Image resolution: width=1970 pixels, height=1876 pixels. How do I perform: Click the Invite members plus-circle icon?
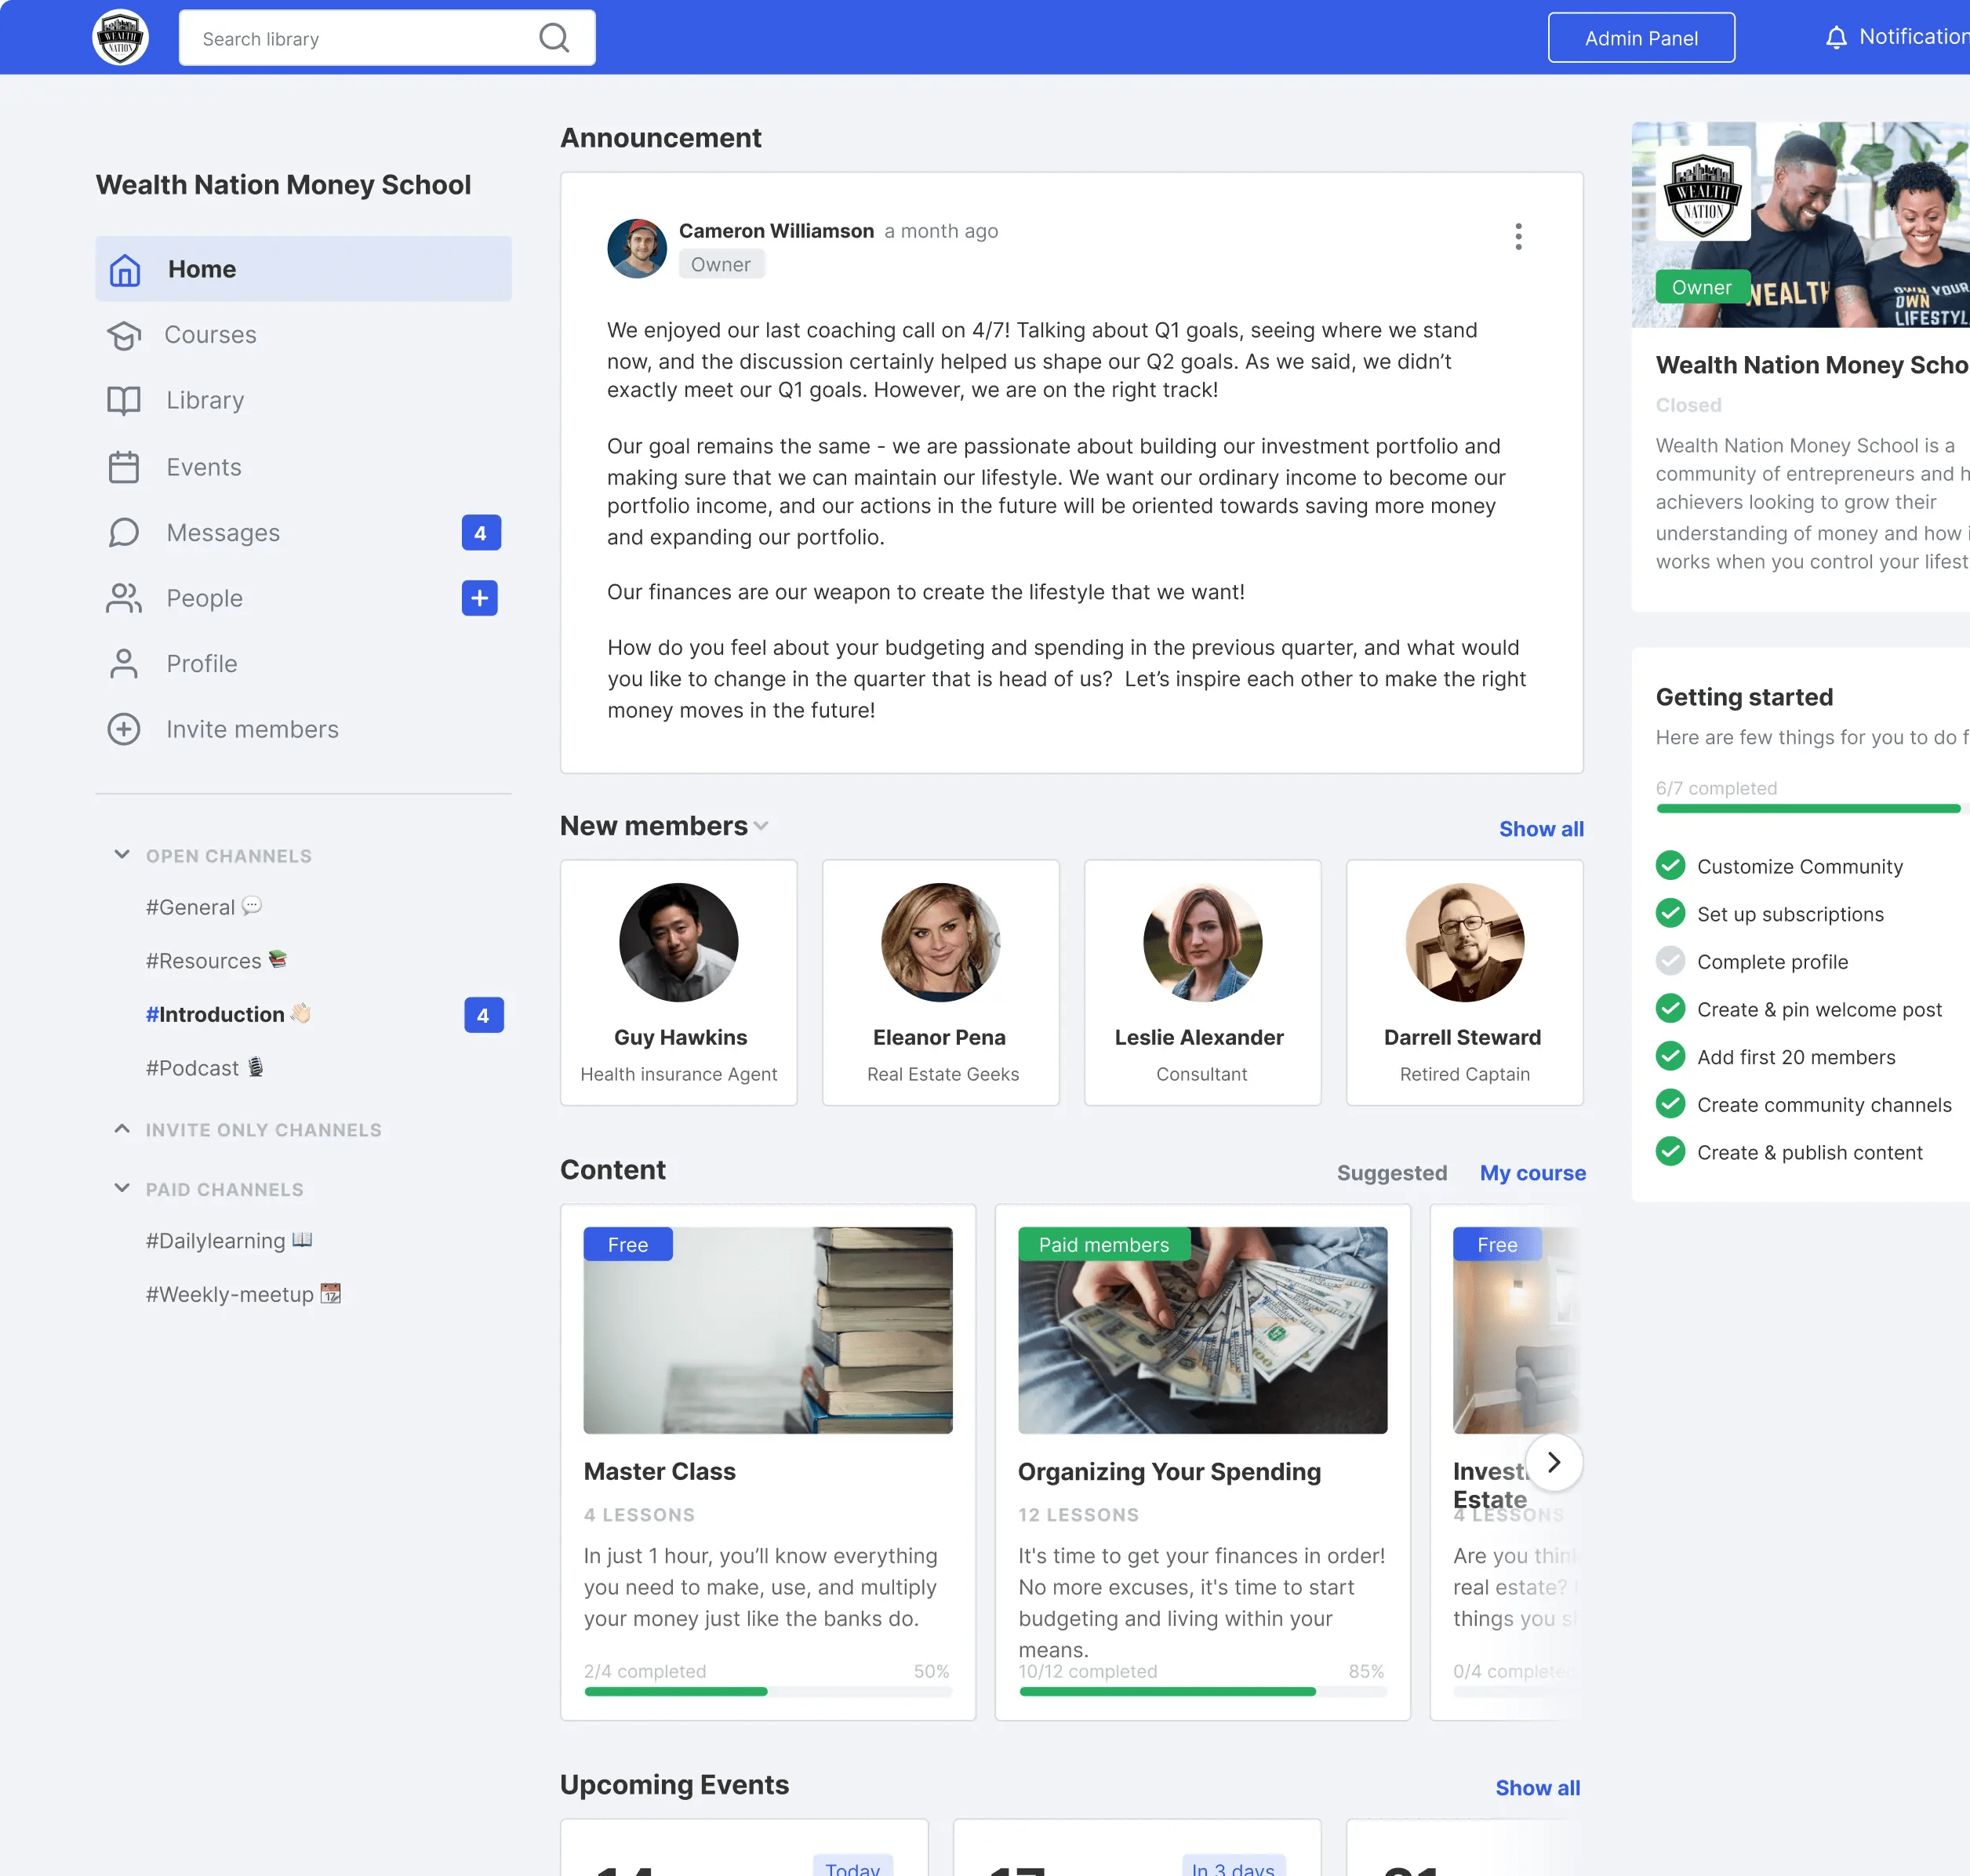124,729
